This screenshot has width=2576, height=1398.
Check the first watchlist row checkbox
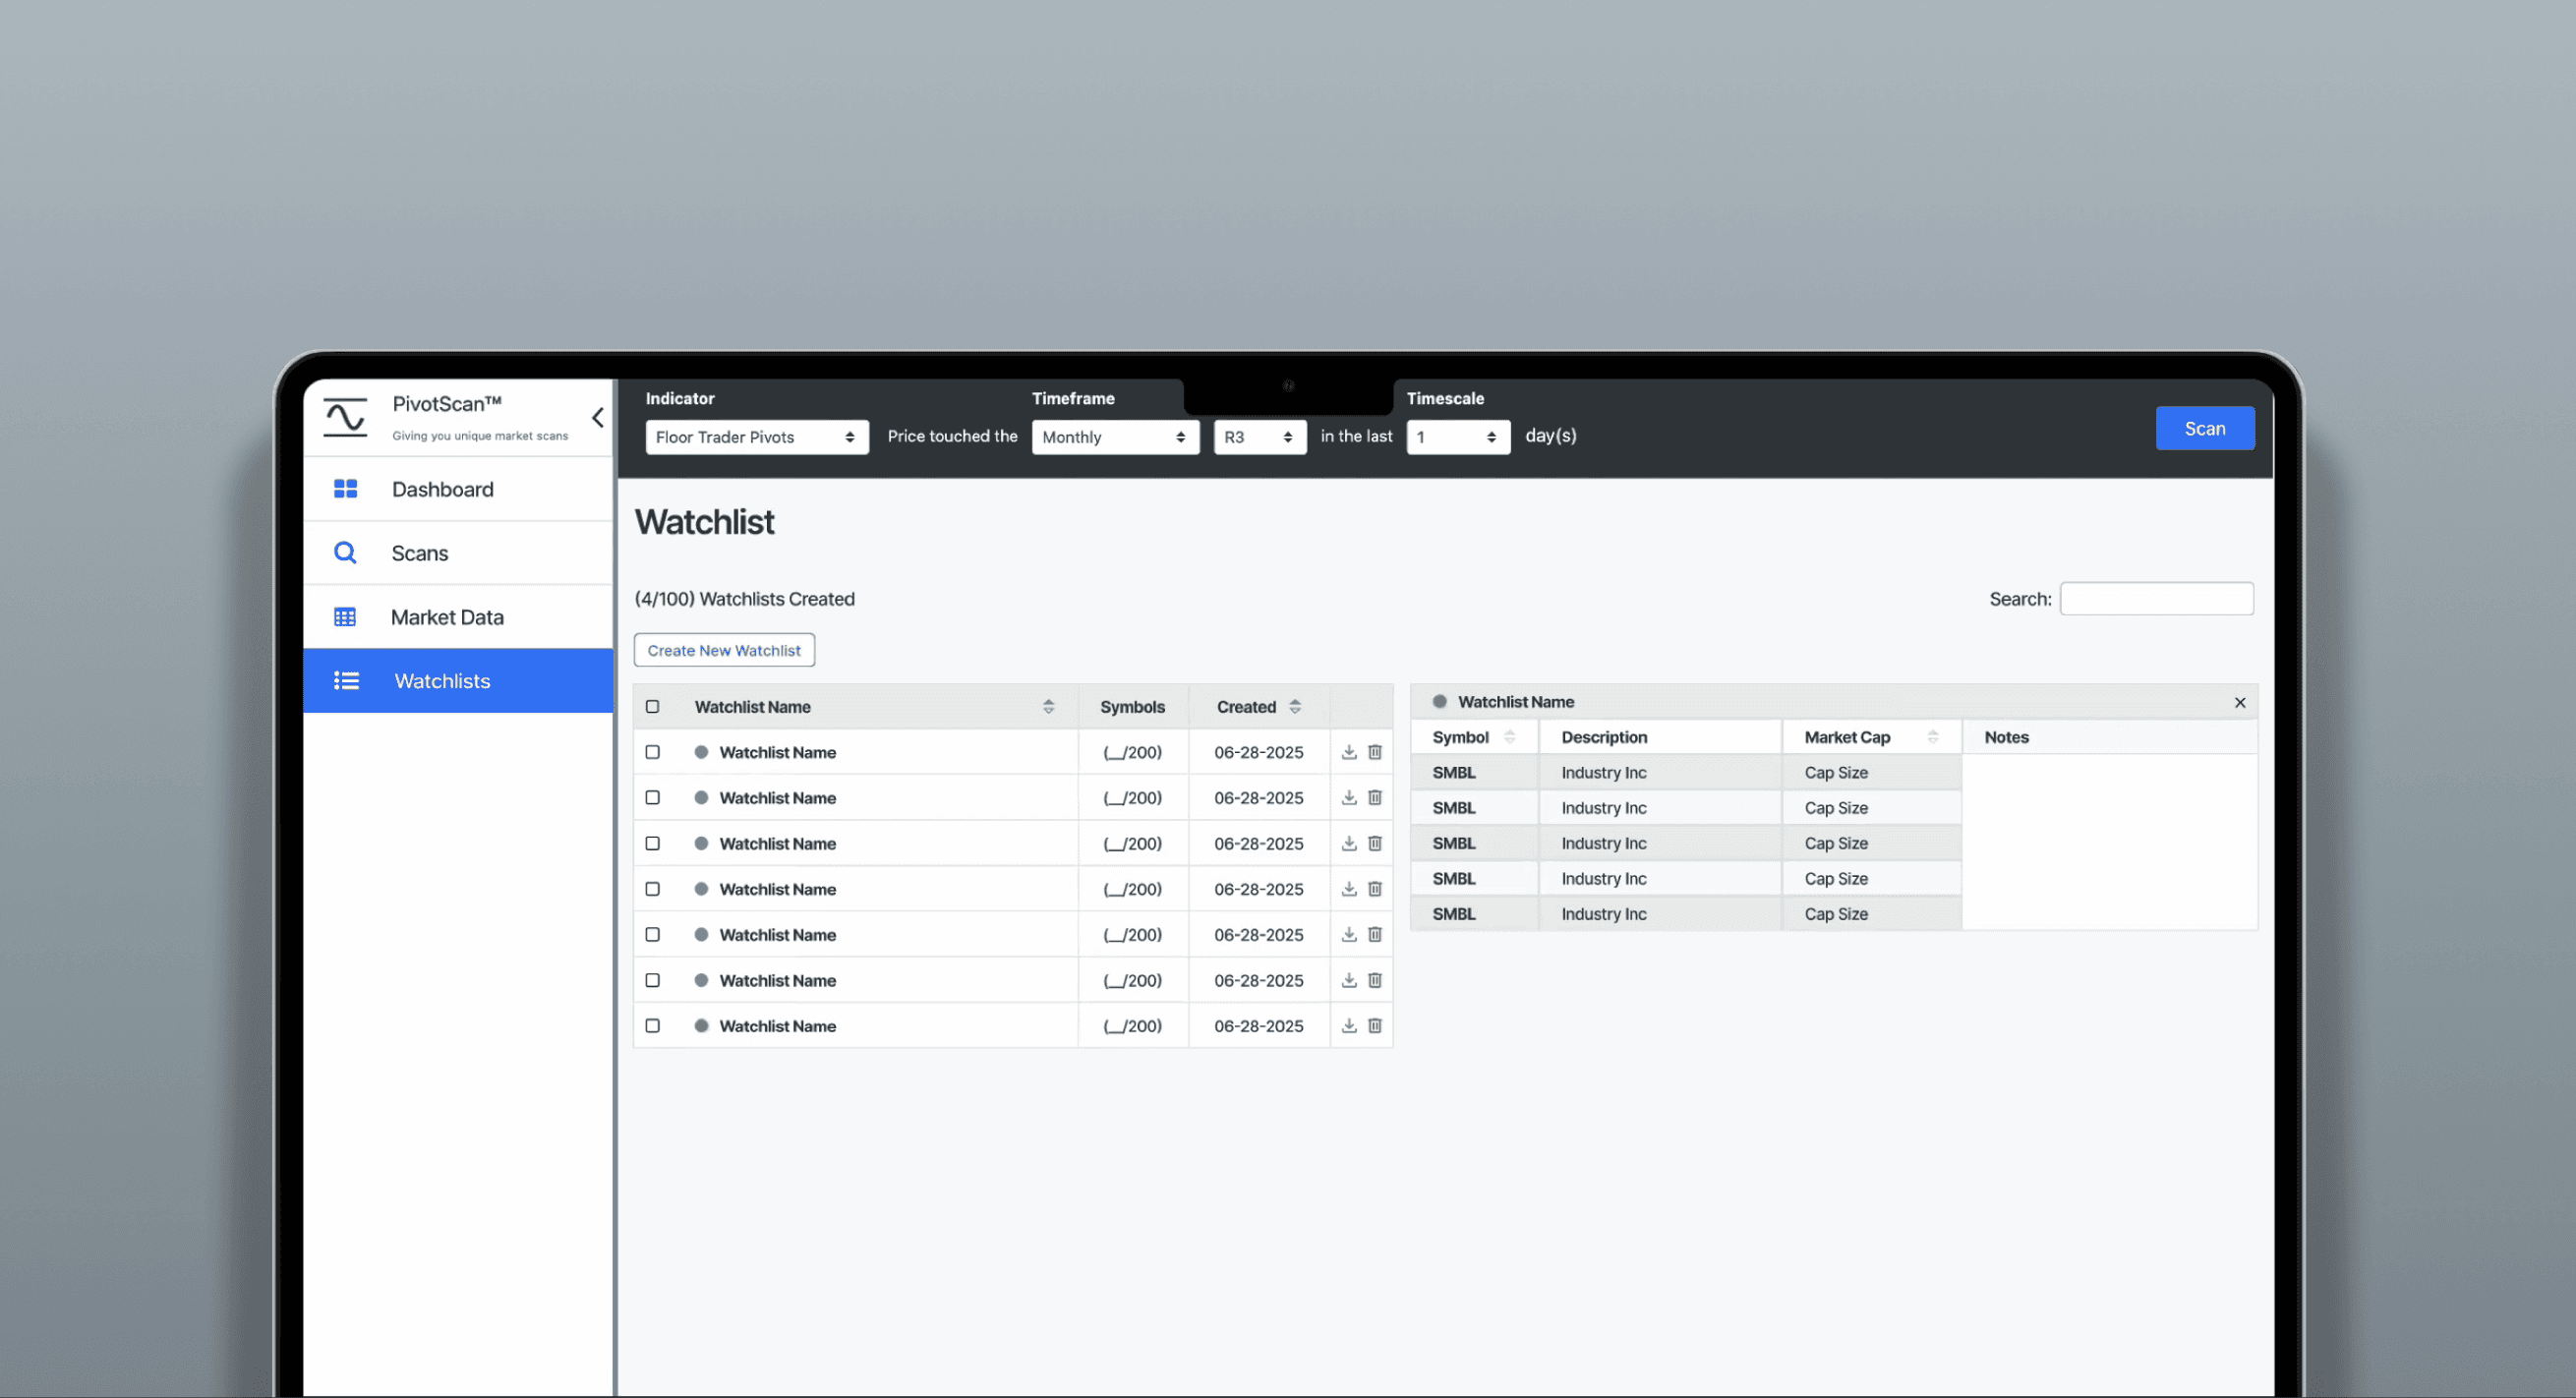[653, 752]
